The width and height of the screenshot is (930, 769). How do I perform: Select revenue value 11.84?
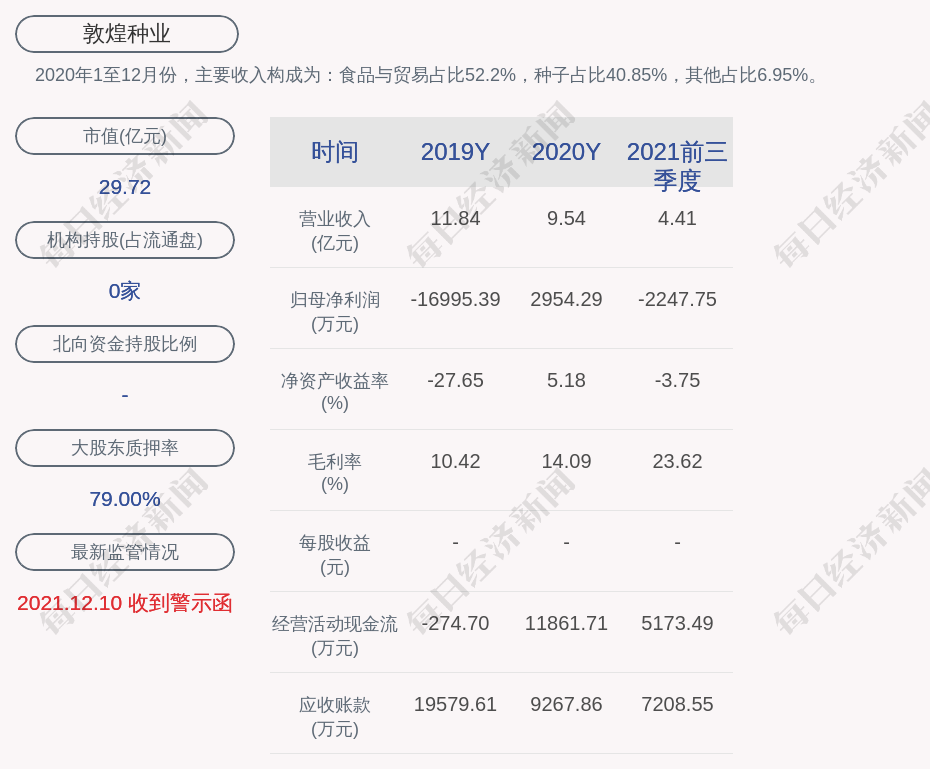(x=455, y=218)
